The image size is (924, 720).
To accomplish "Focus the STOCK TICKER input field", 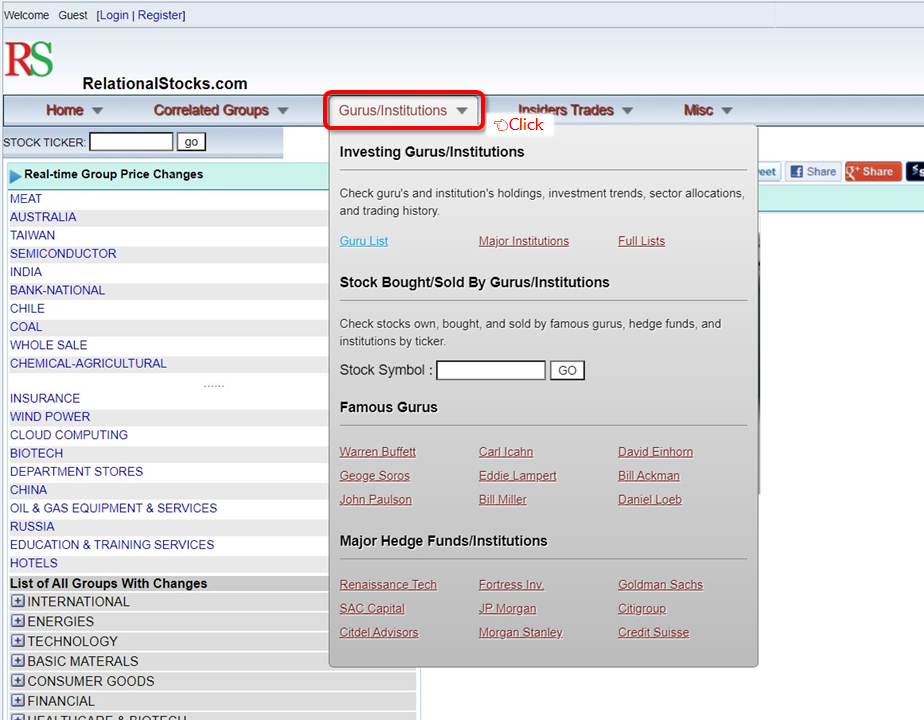I will tap(131, 142).
